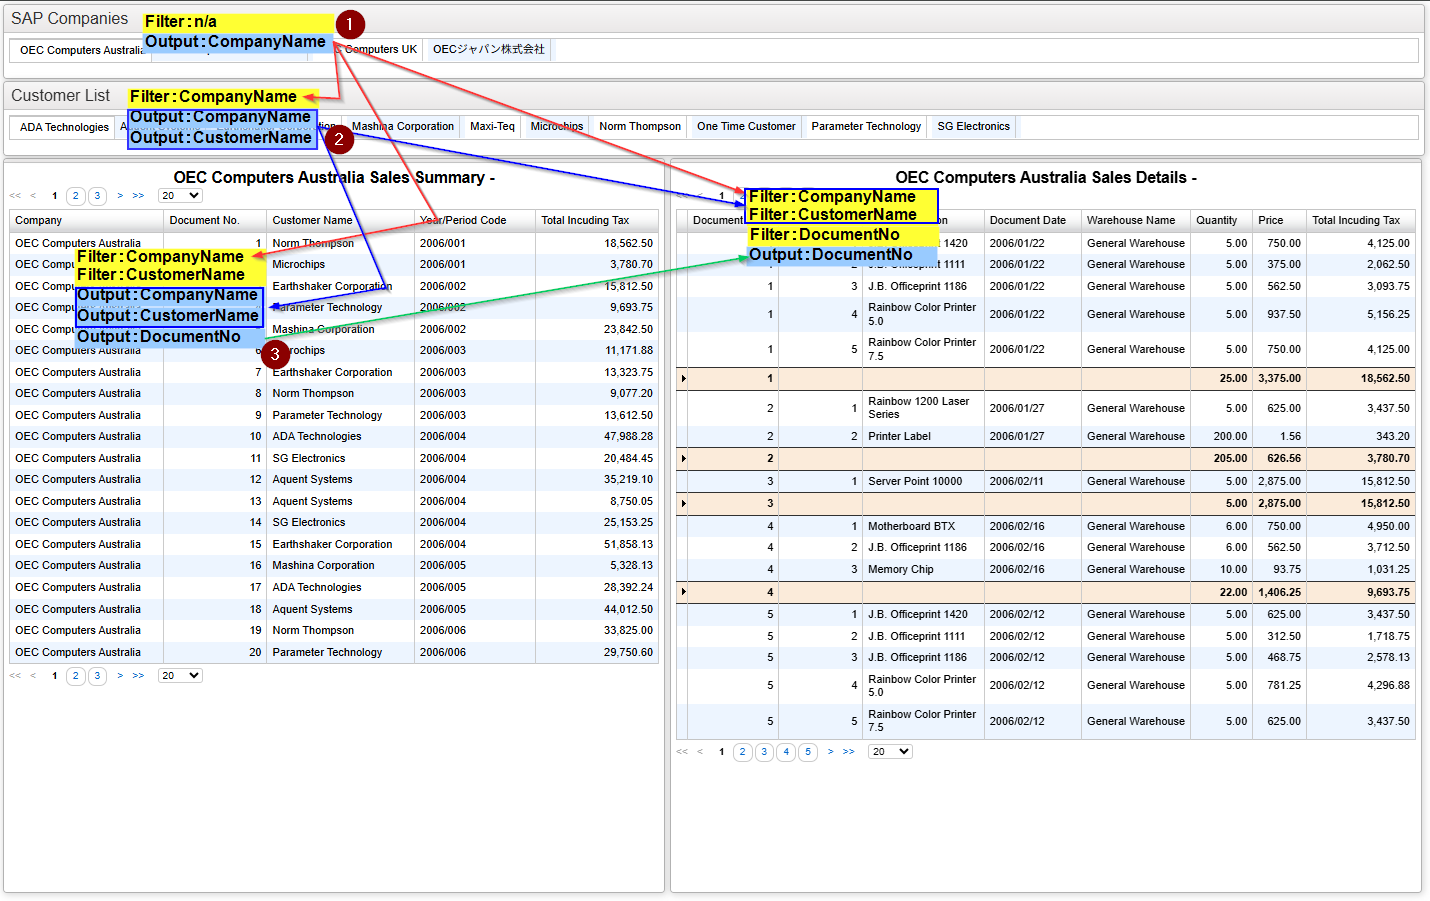1430x901 pixels.
Task: Click last-page arrow below the Sales Summary table
Action: pyautogui.click(x=138, y=676)
